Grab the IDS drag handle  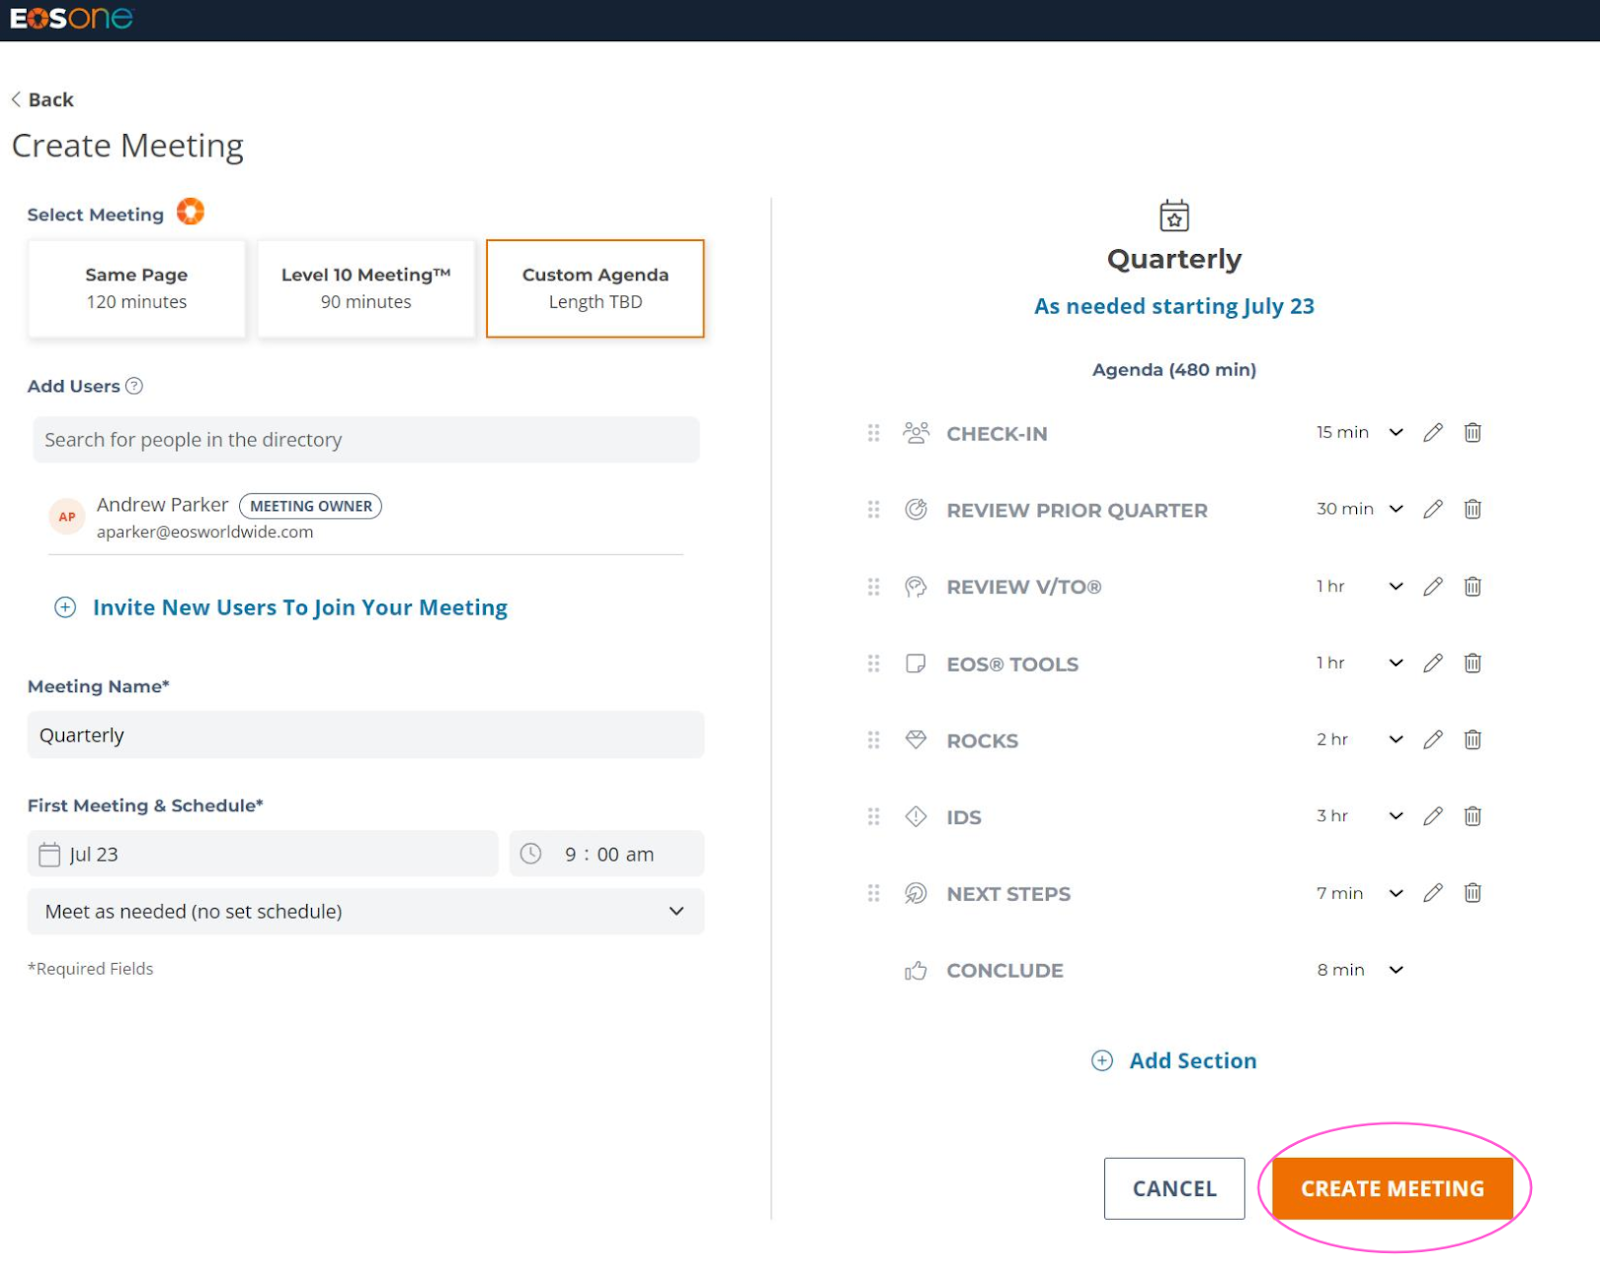tap(874, 817)
